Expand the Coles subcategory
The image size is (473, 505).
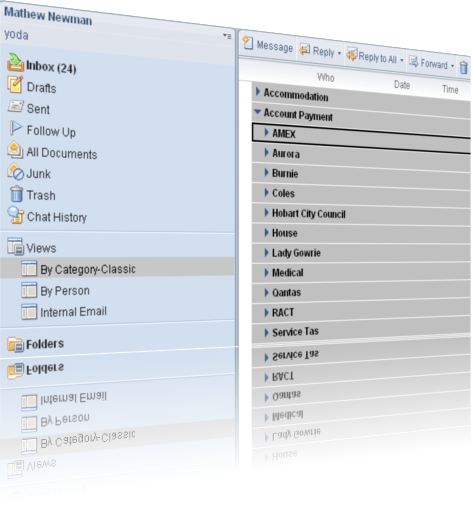click(x=266, y=192)
